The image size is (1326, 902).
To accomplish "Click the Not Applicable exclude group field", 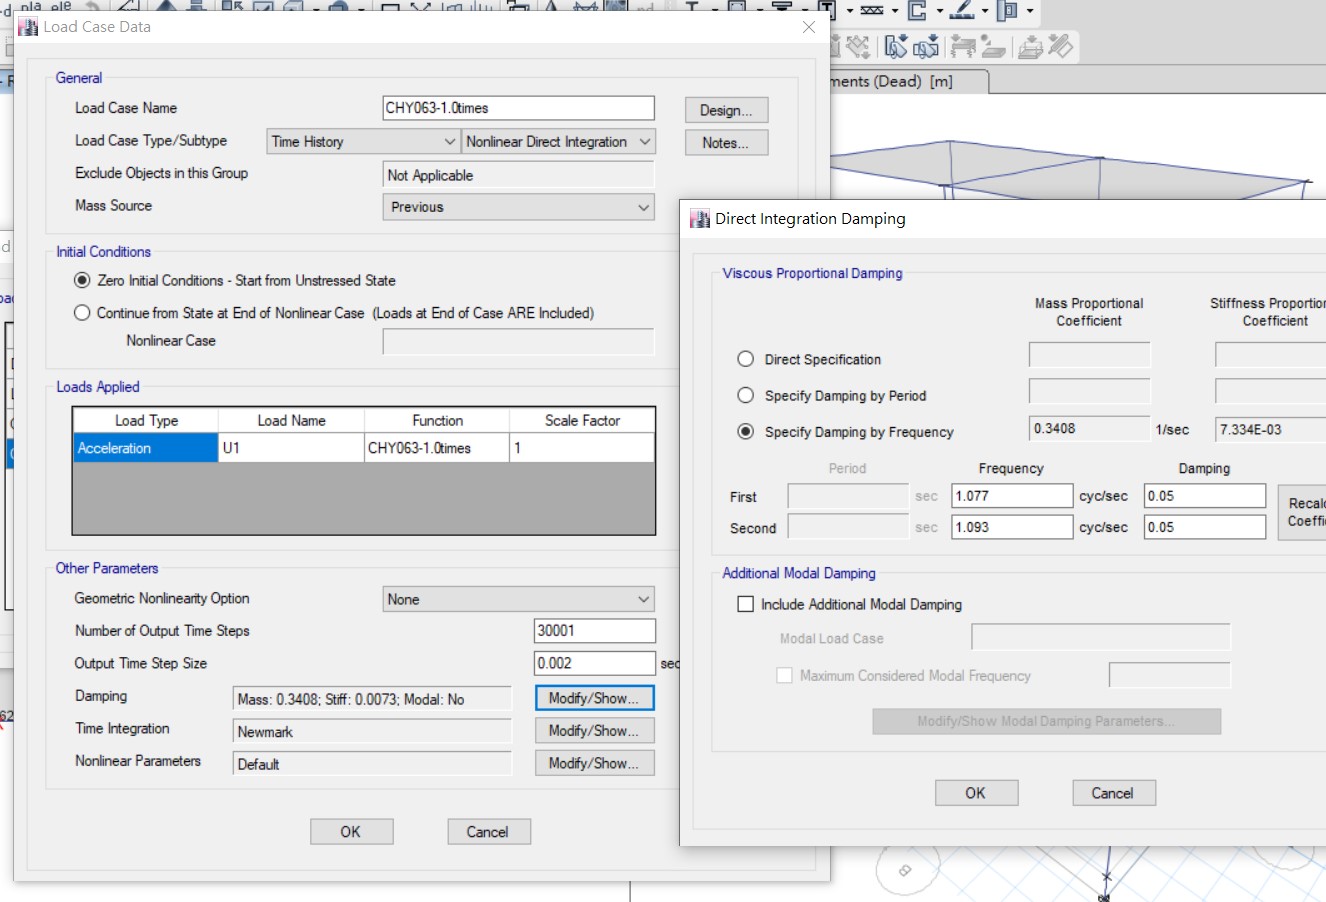I will [518, 175].
